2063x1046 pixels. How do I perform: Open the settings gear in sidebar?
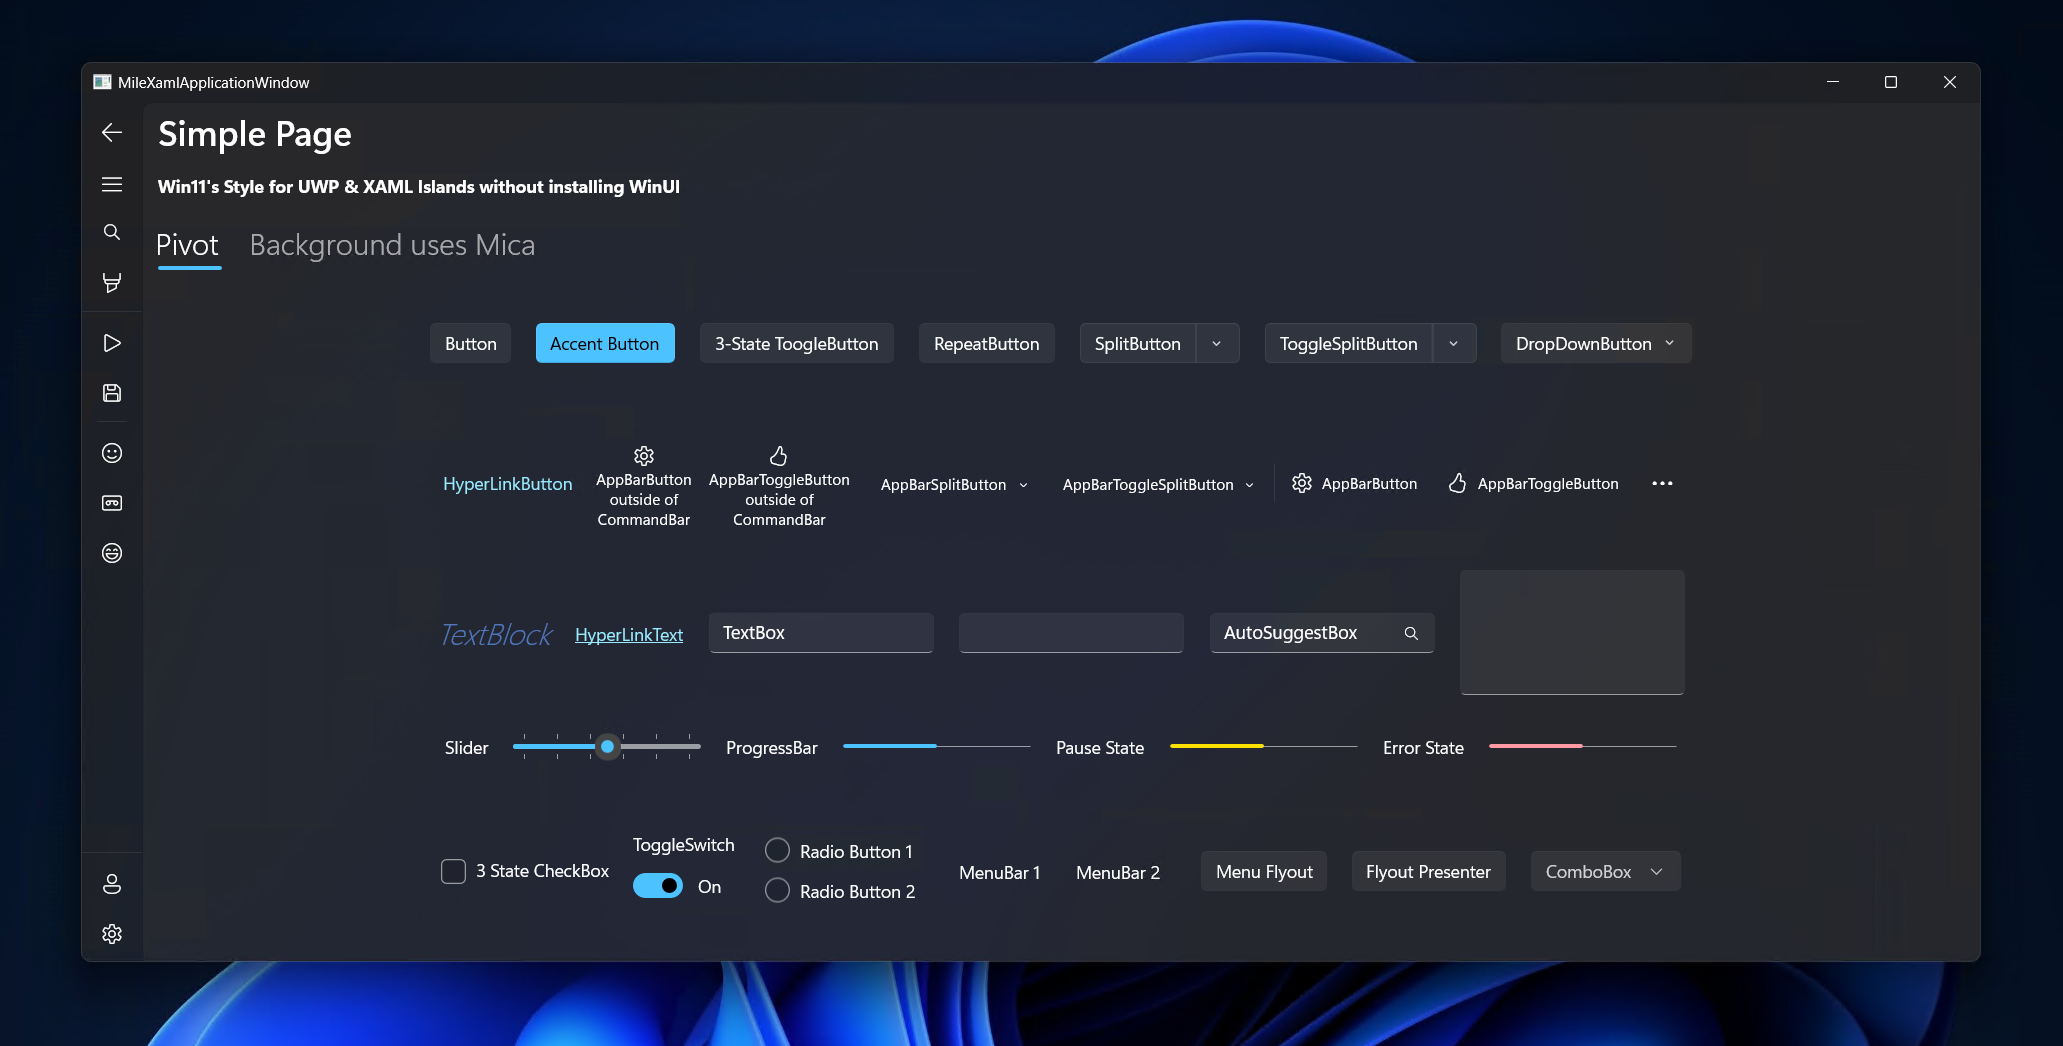coord(112,934)
